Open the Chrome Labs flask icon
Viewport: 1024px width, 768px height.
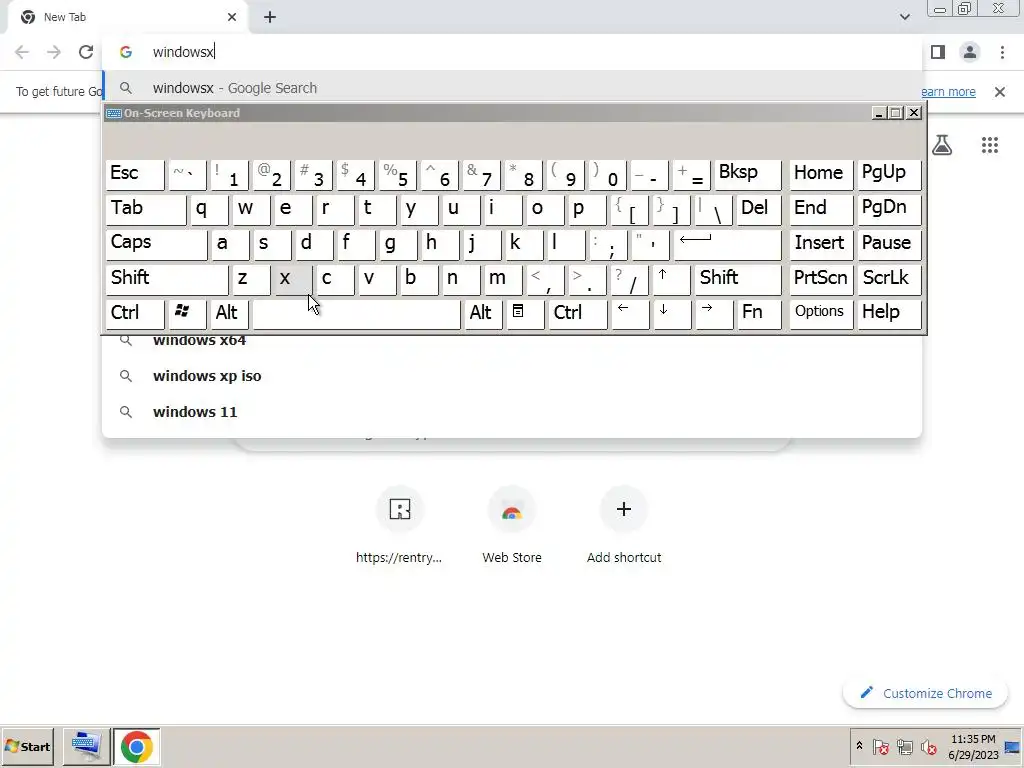pos(942,144)
